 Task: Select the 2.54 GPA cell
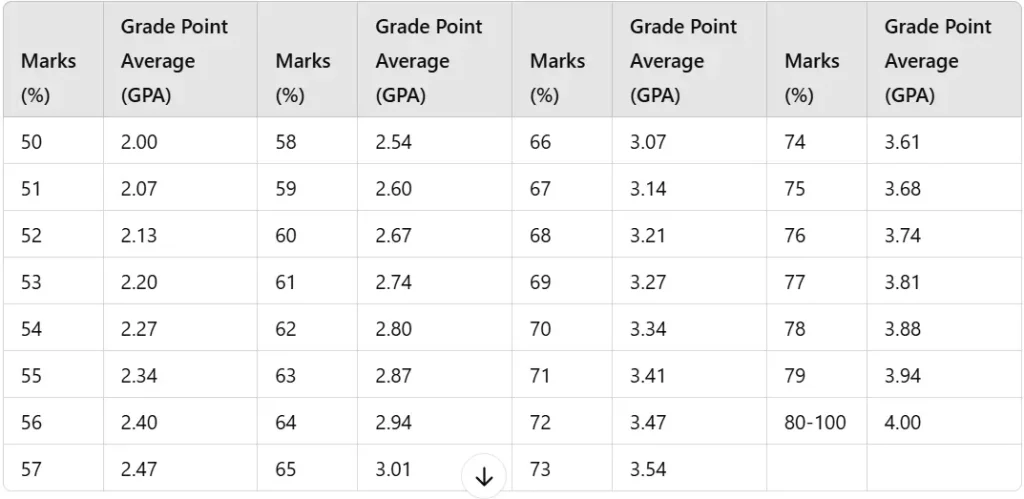(394, 142)
